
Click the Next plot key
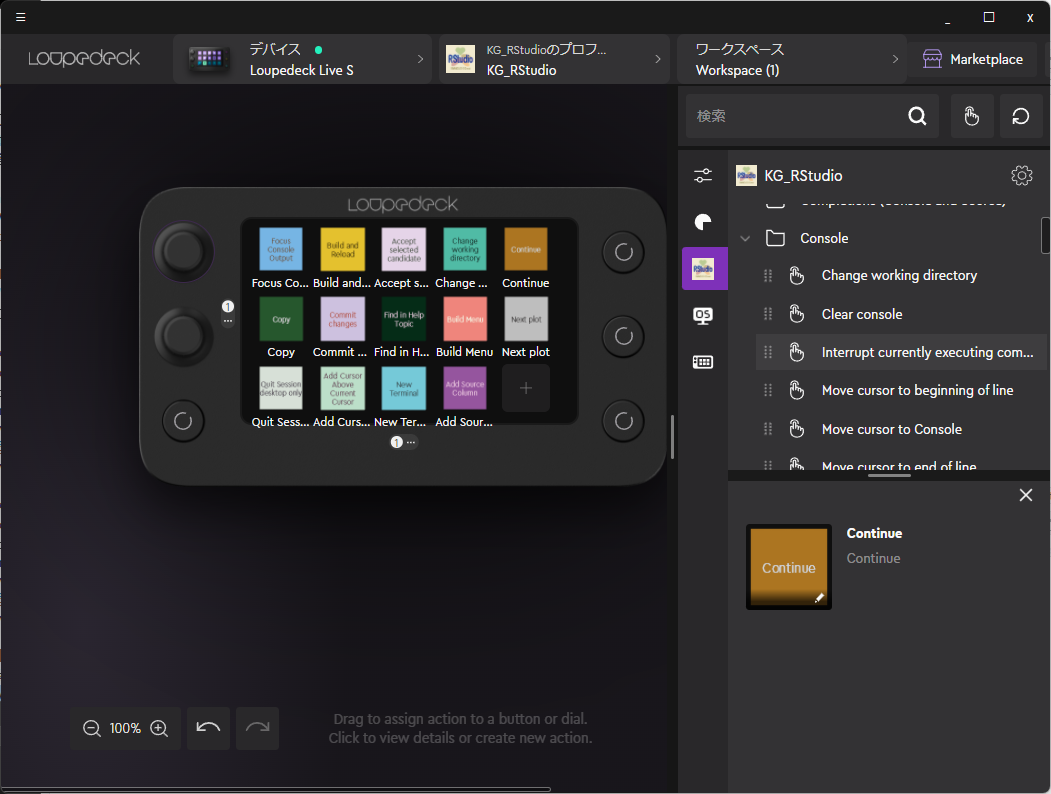click(526, 319)
